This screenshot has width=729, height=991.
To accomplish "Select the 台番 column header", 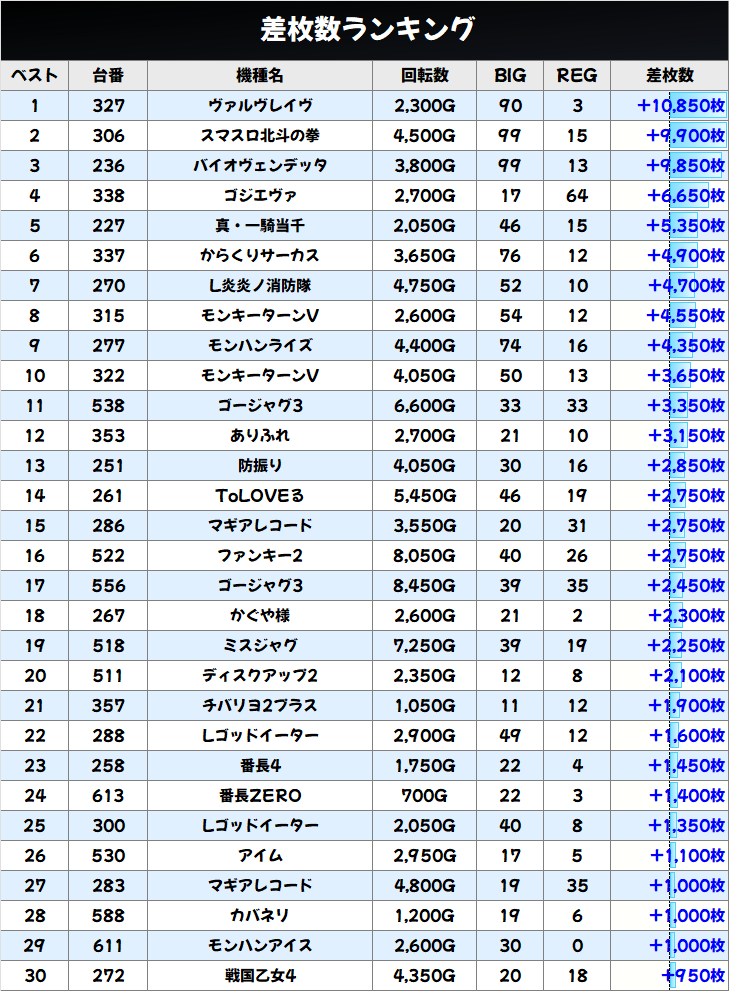I will 108,75.
